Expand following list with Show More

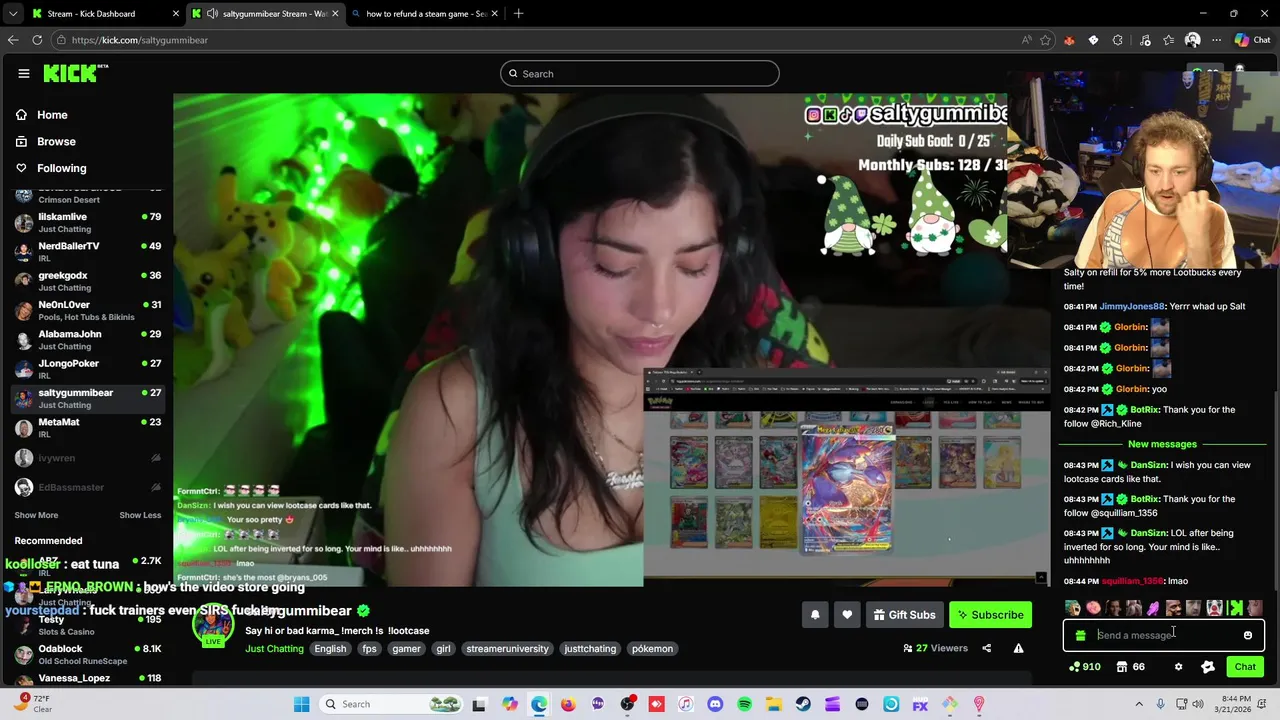click(36, 515)
